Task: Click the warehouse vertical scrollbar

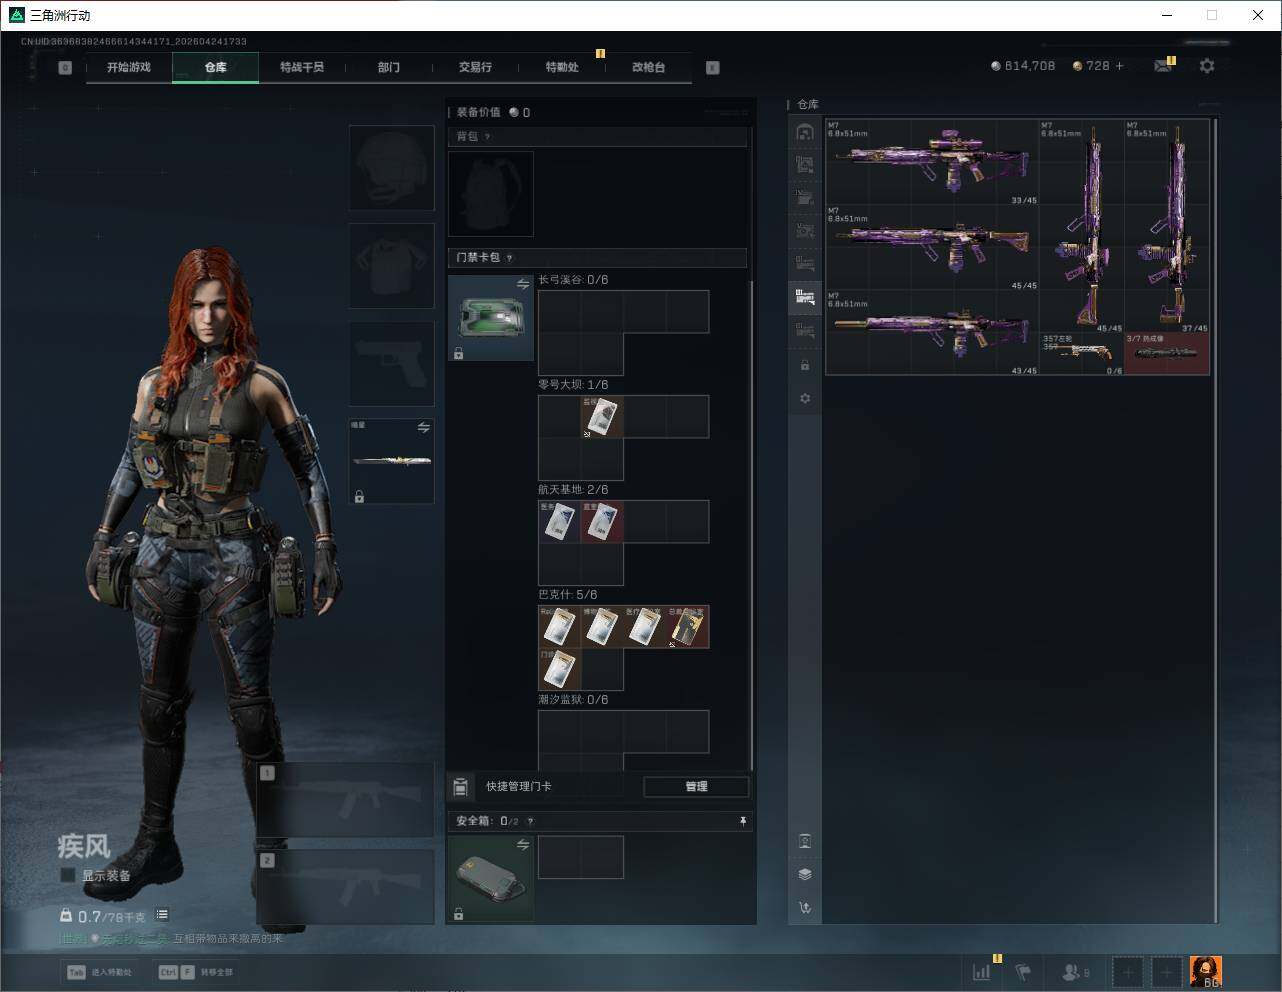Action: point(1215,520)
